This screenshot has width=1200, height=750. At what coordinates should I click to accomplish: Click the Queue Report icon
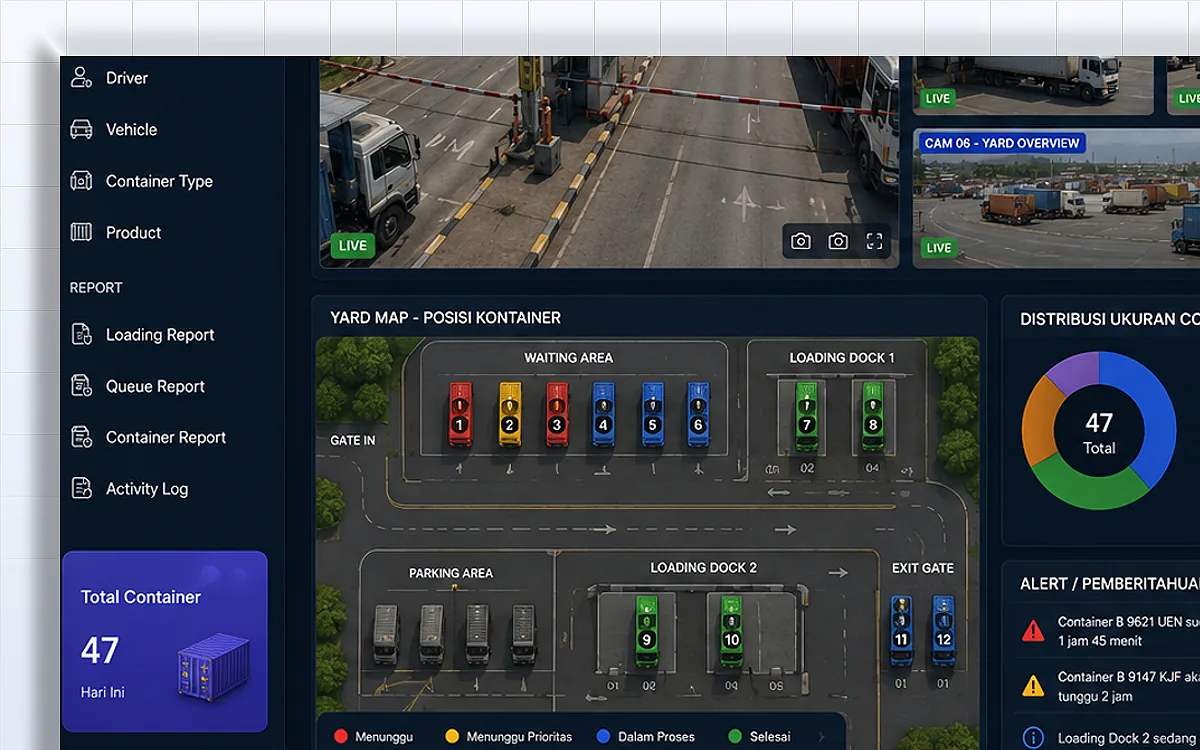(x=81, y=386)
